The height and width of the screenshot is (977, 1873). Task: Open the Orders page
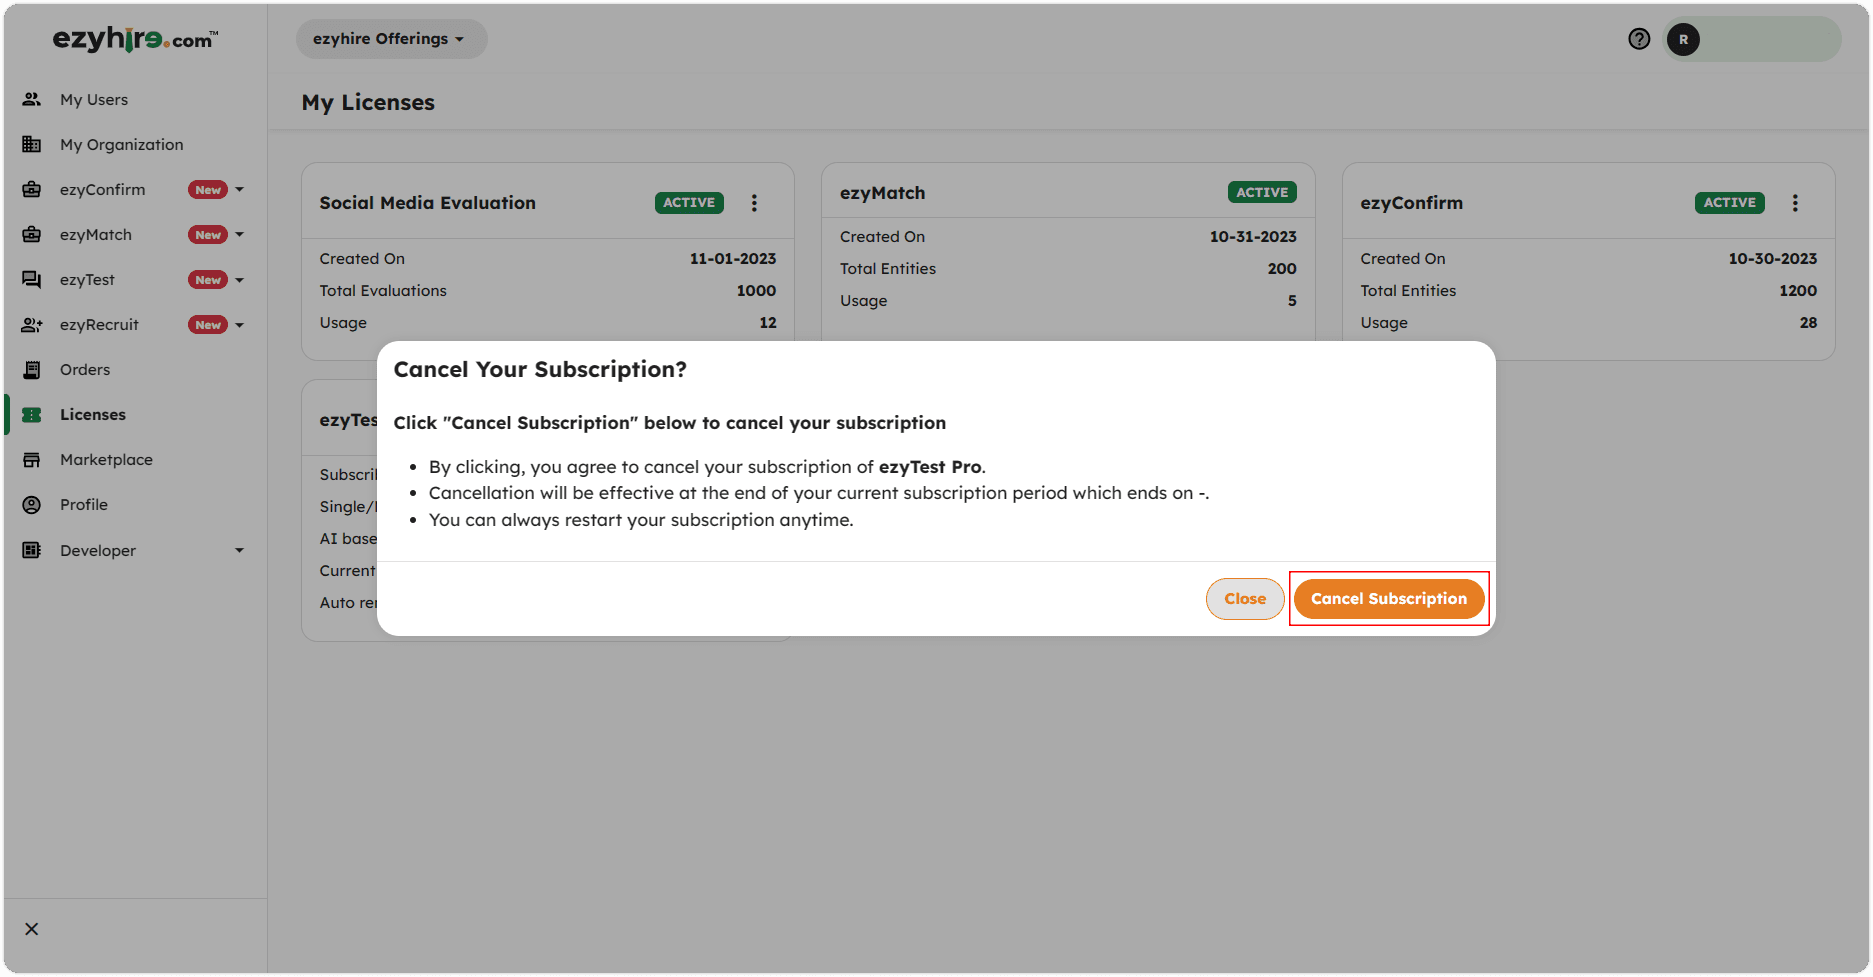[85, 370]
